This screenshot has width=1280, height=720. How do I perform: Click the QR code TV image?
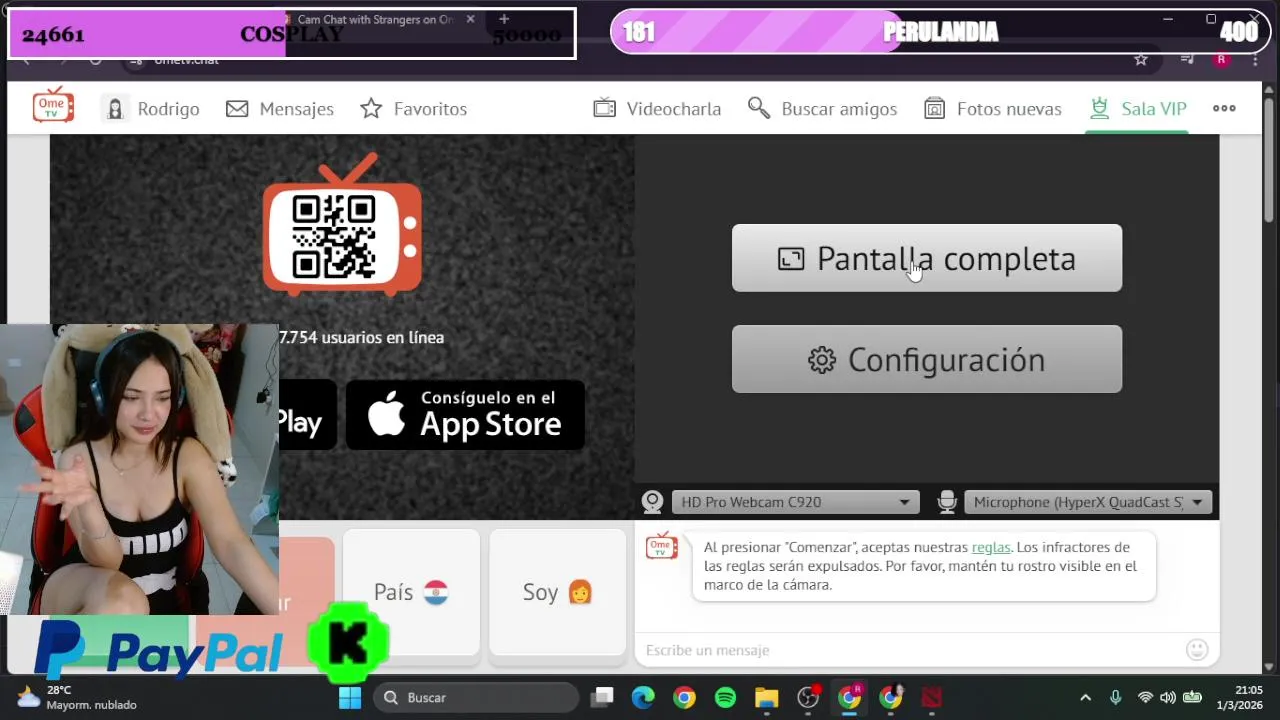(342, 225)
